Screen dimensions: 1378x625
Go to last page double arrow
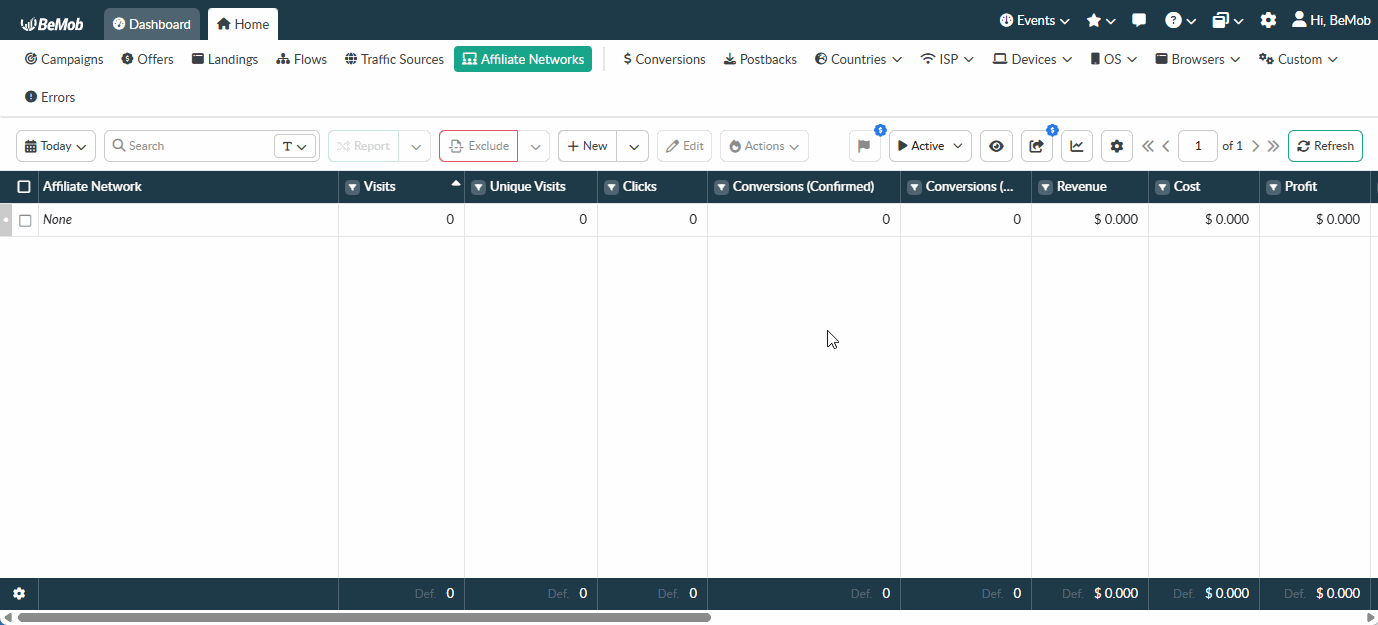tap(1273, 146)
